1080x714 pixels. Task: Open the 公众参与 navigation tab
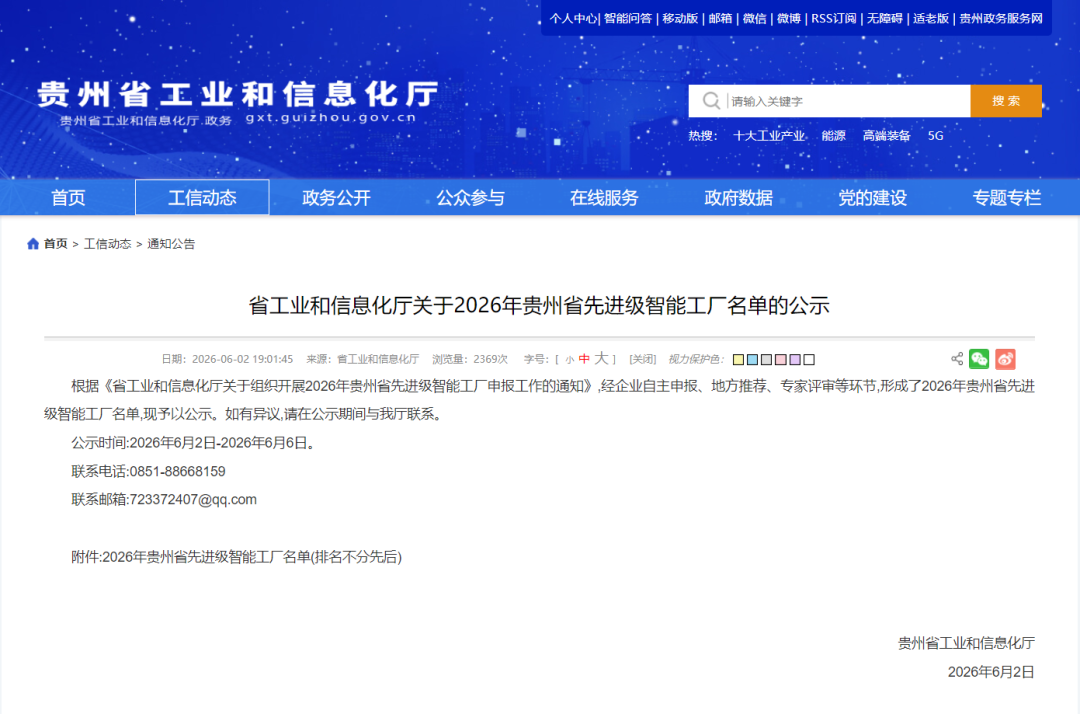pyautogui.click(x=470, y=198)
